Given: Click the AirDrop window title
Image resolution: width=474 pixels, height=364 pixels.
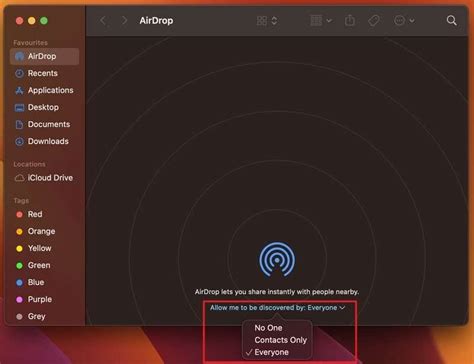Looking at the screenshot, I should pyautogui.click(x=156, y=21).
